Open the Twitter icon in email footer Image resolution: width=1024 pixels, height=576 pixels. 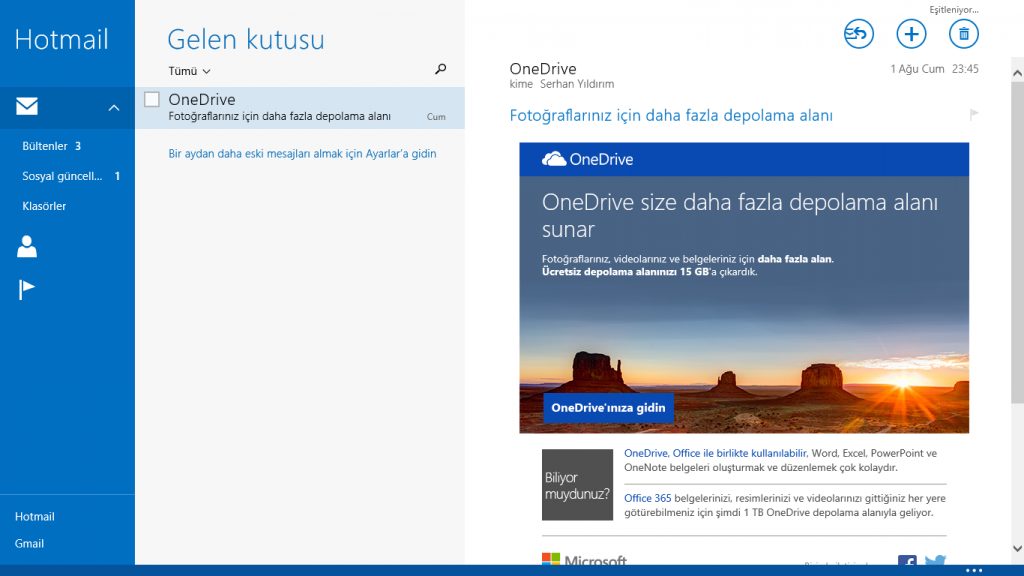coord(935,560)
